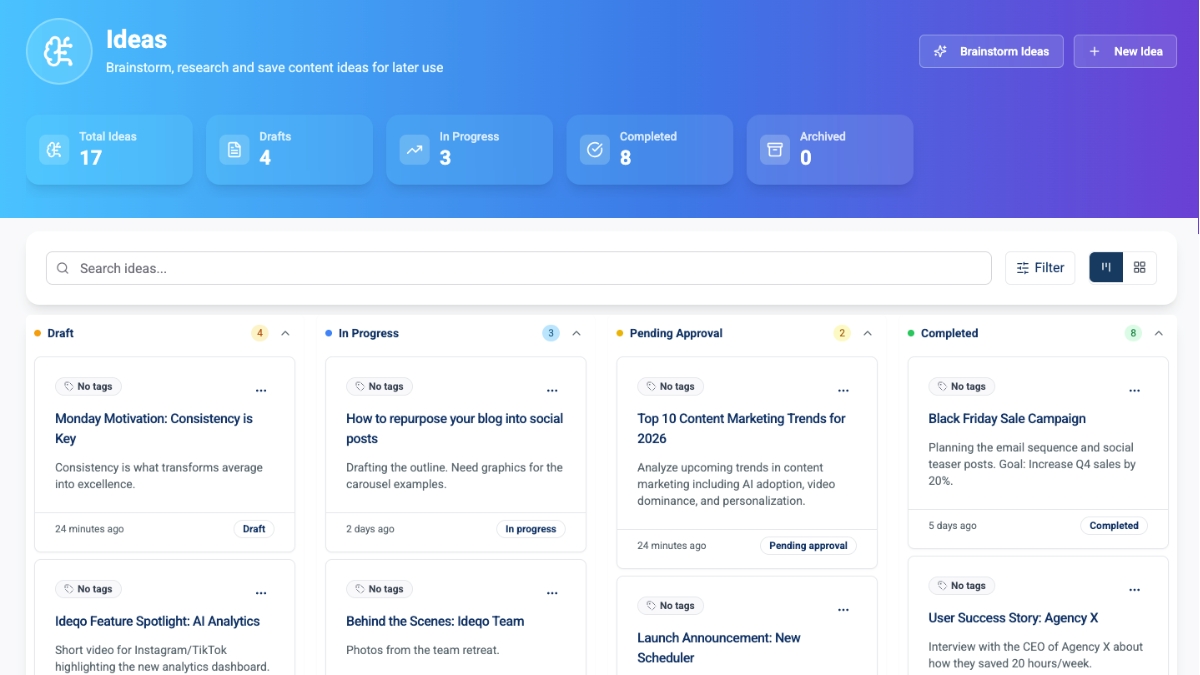Collapse the Completed column
1200x675 pixels.
(1158, 333)
